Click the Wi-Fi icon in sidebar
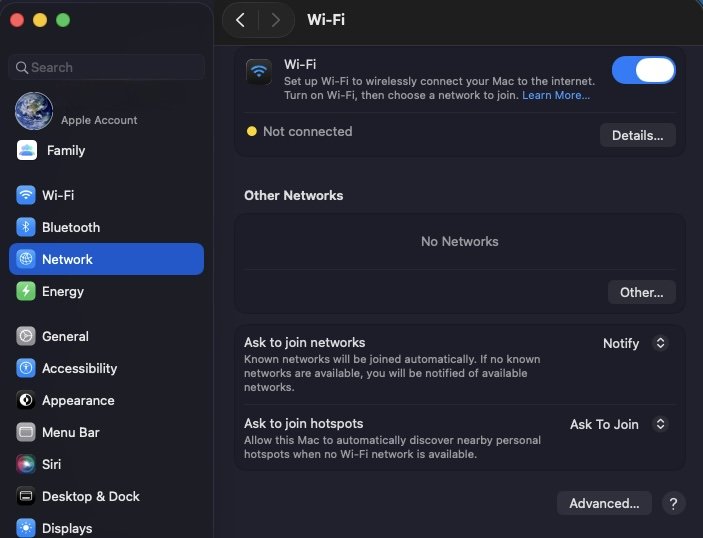The image size is (703, 538). pyautogui.click(x=26, y=195)
